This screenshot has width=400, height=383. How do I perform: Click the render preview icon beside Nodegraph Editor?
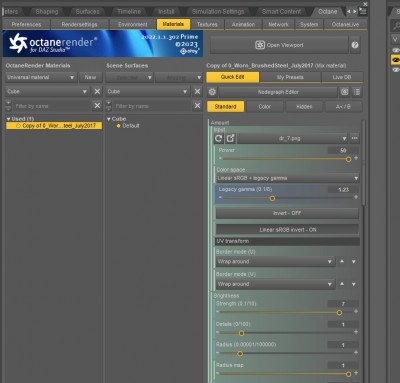[344, 92]
